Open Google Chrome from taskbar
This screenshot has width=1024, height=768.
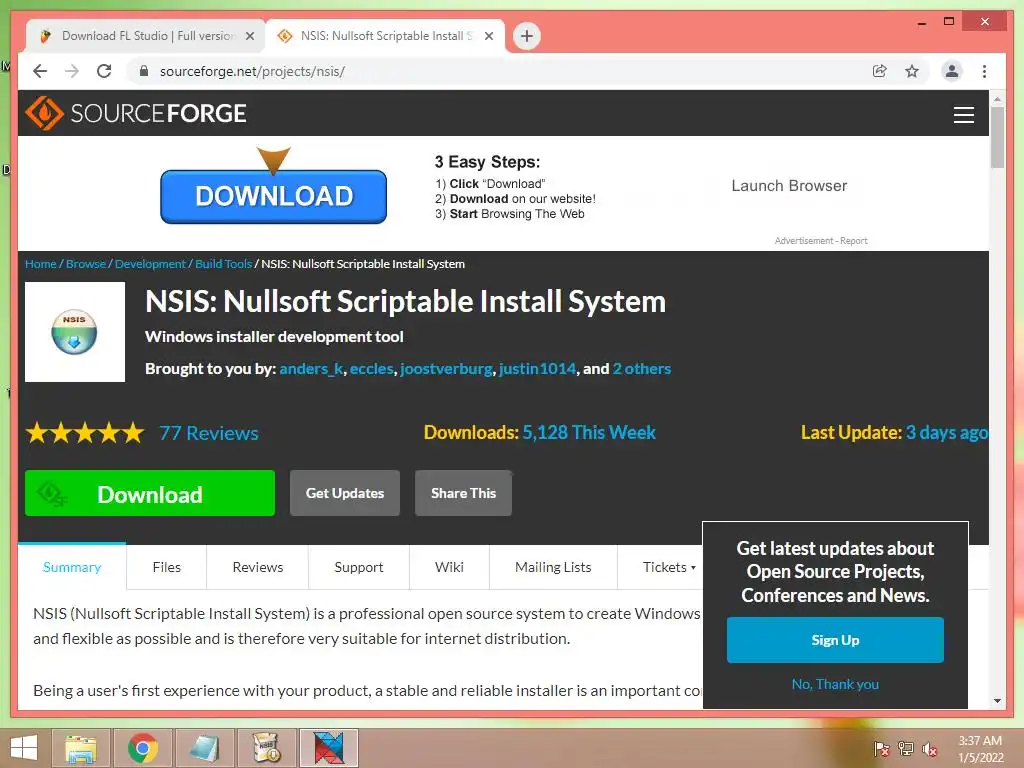pos(143,748)
